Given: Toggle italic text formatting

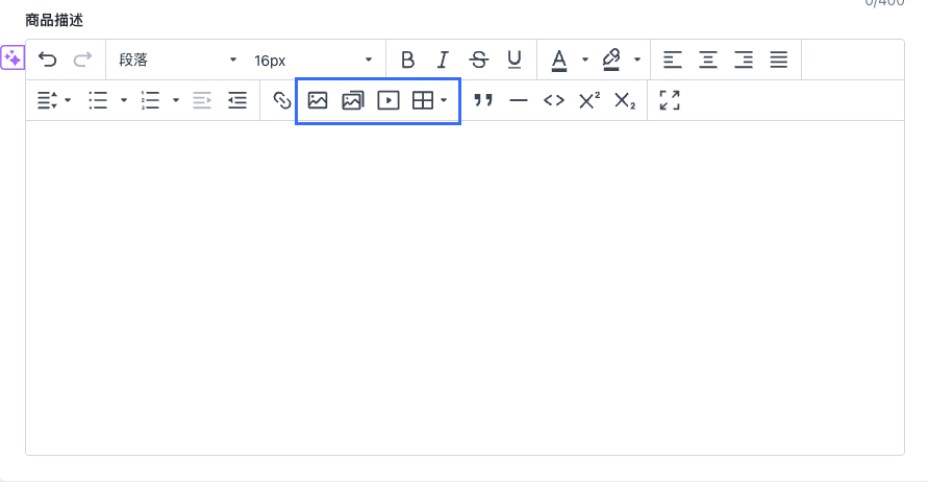Looking at the screenshot, I should (x=443, y=60).
